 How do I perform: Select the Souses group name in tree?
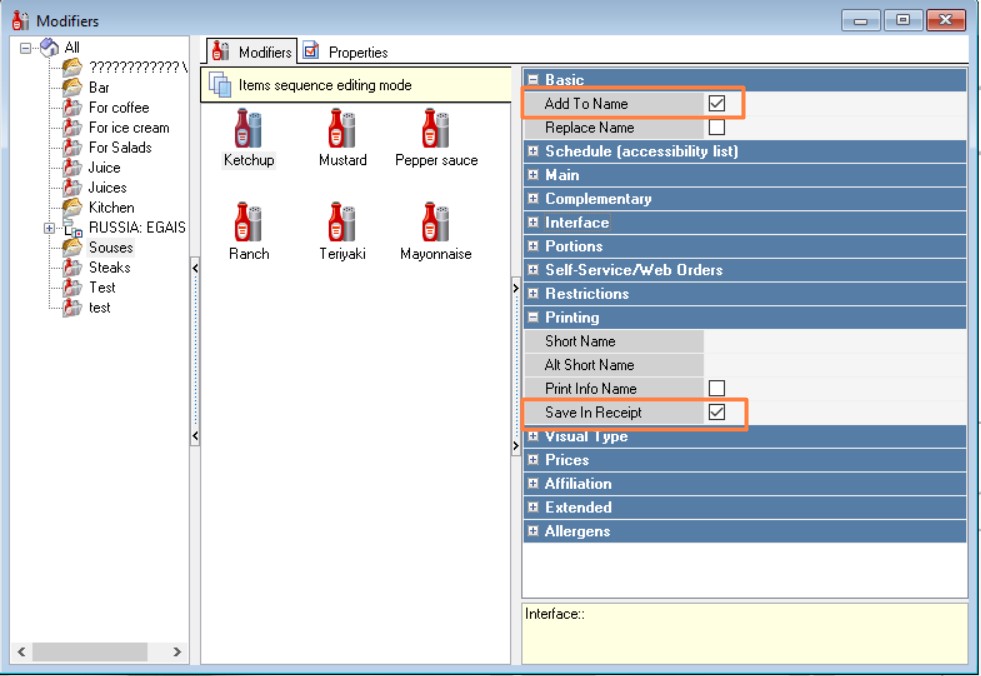[x=111, y=247]
